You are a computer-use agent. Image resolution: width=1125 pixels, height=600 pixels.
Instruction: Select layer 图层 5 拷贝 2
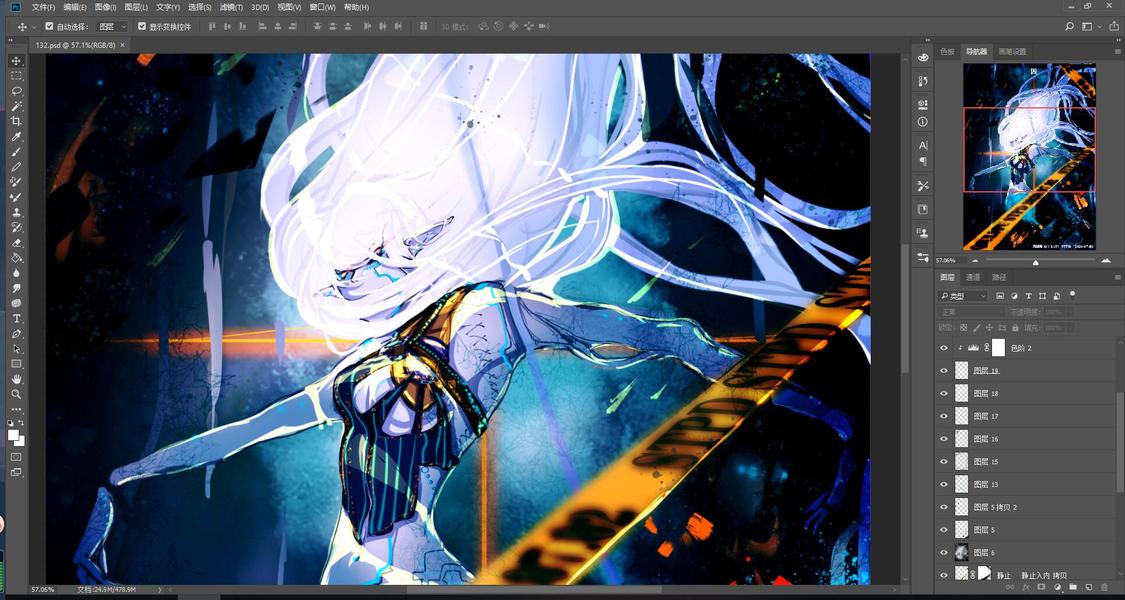995,507
